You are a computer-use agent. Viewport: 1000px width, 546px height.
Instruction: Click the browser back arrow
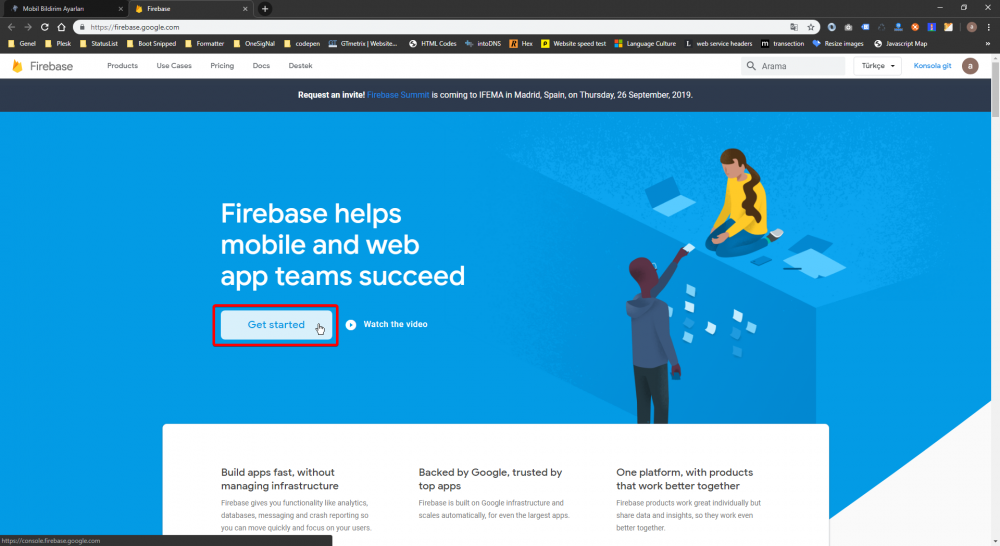click(11, 27)
